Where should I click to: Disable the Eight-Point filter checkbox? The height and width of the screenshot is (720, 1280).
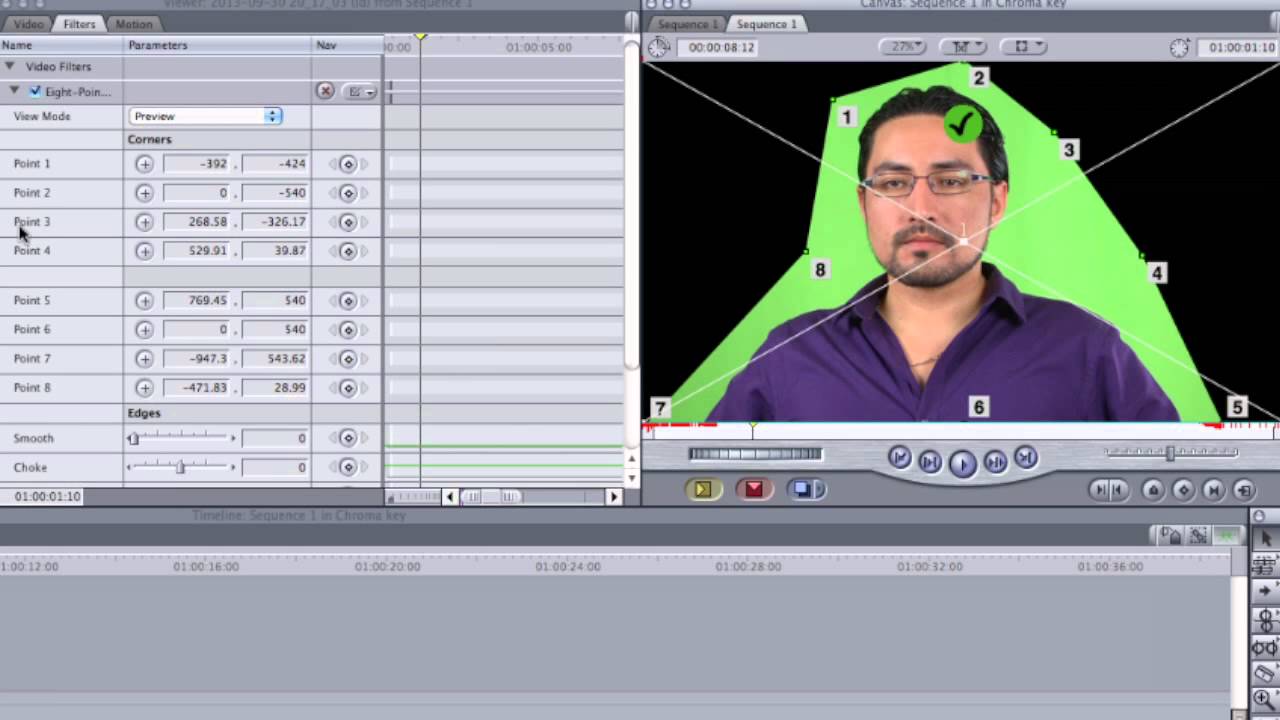pyautogui.click(x=35, y=91)
